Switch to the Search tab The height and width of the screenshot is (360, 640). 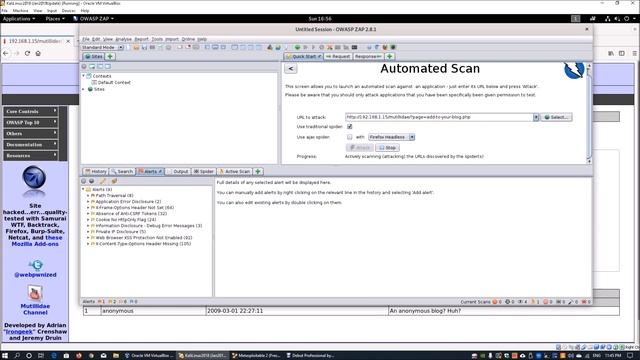[122, 171]
